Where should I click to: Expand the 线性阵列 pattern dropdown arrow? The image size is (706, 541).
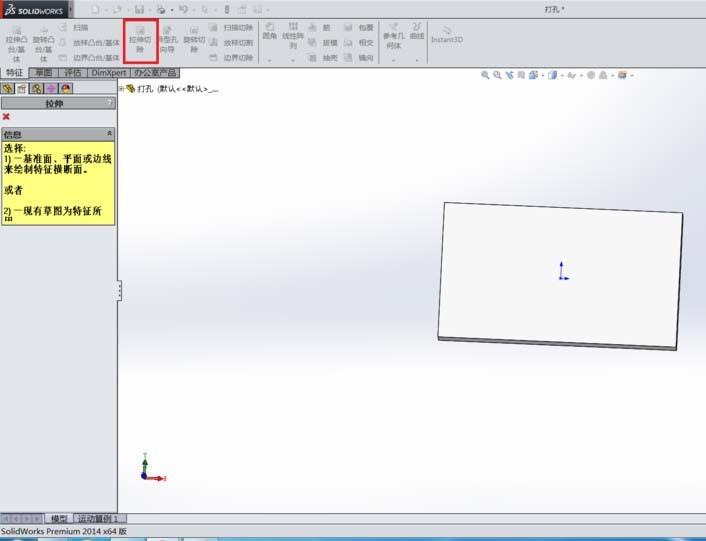click(x=293, y=59)
